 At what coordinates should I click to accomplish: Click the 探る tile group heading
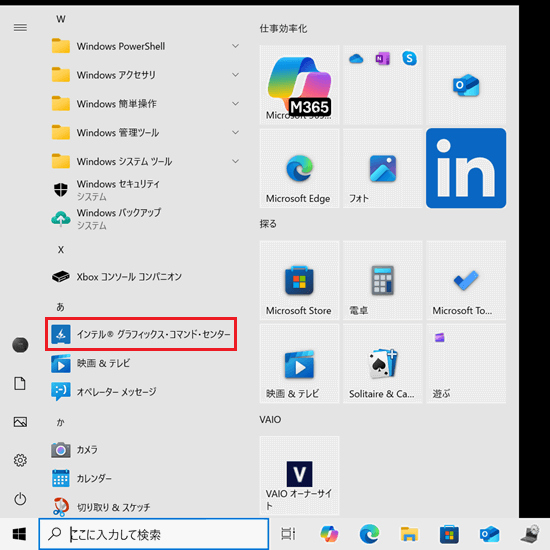click(x=268, y=224)
